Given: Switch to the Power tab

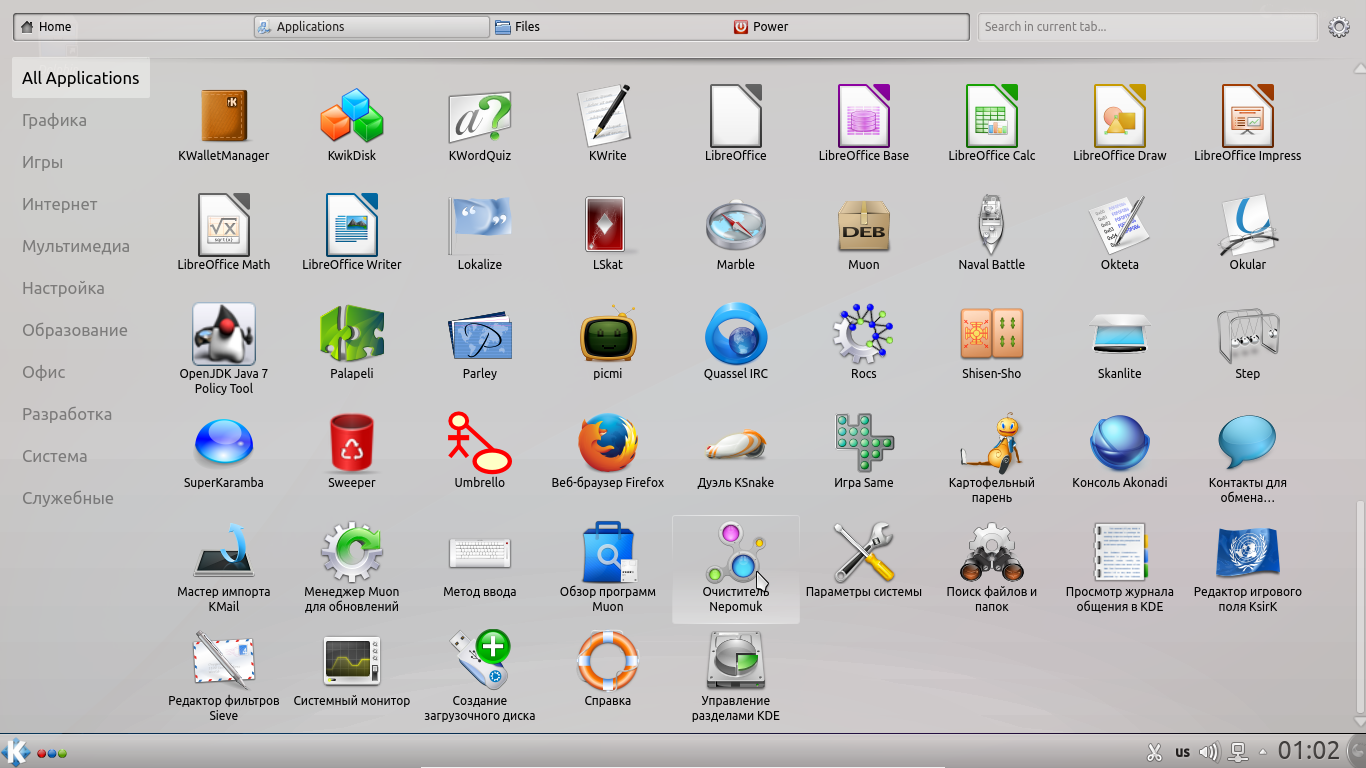Looking at the screenshot, I should [x=770, y=27].
